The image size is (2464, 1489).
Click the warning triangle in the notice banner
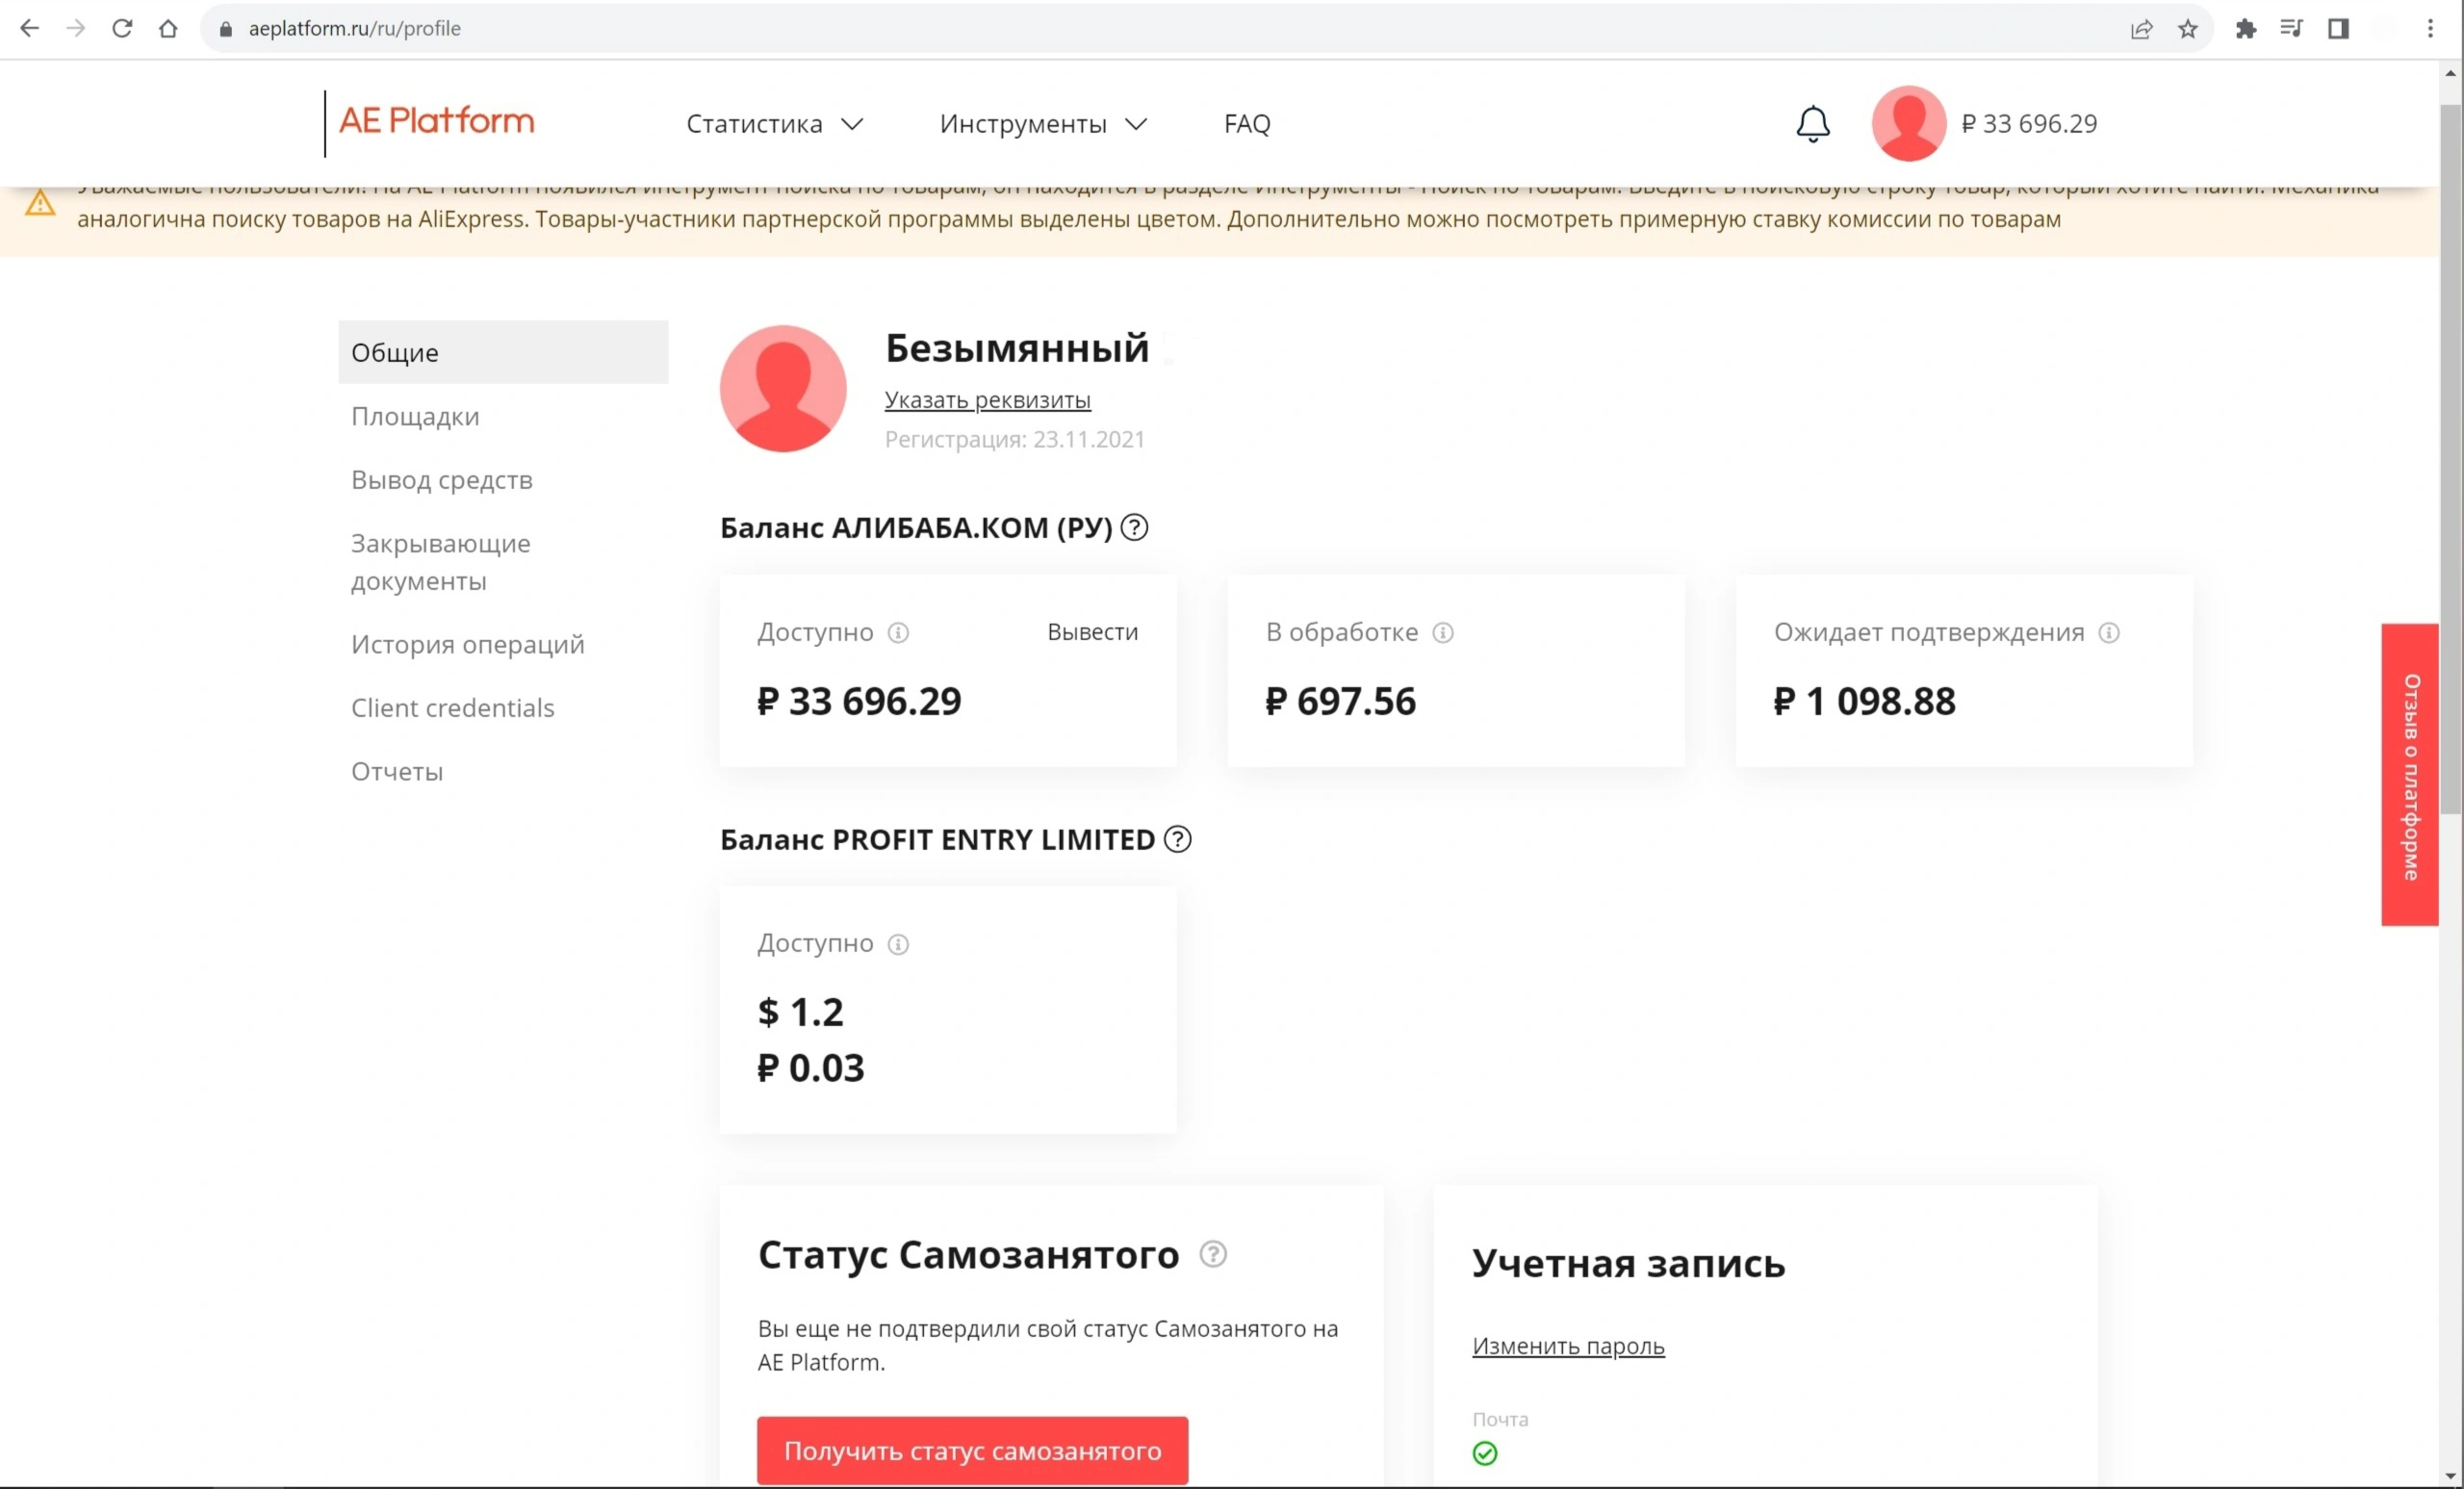click(40, 203)
